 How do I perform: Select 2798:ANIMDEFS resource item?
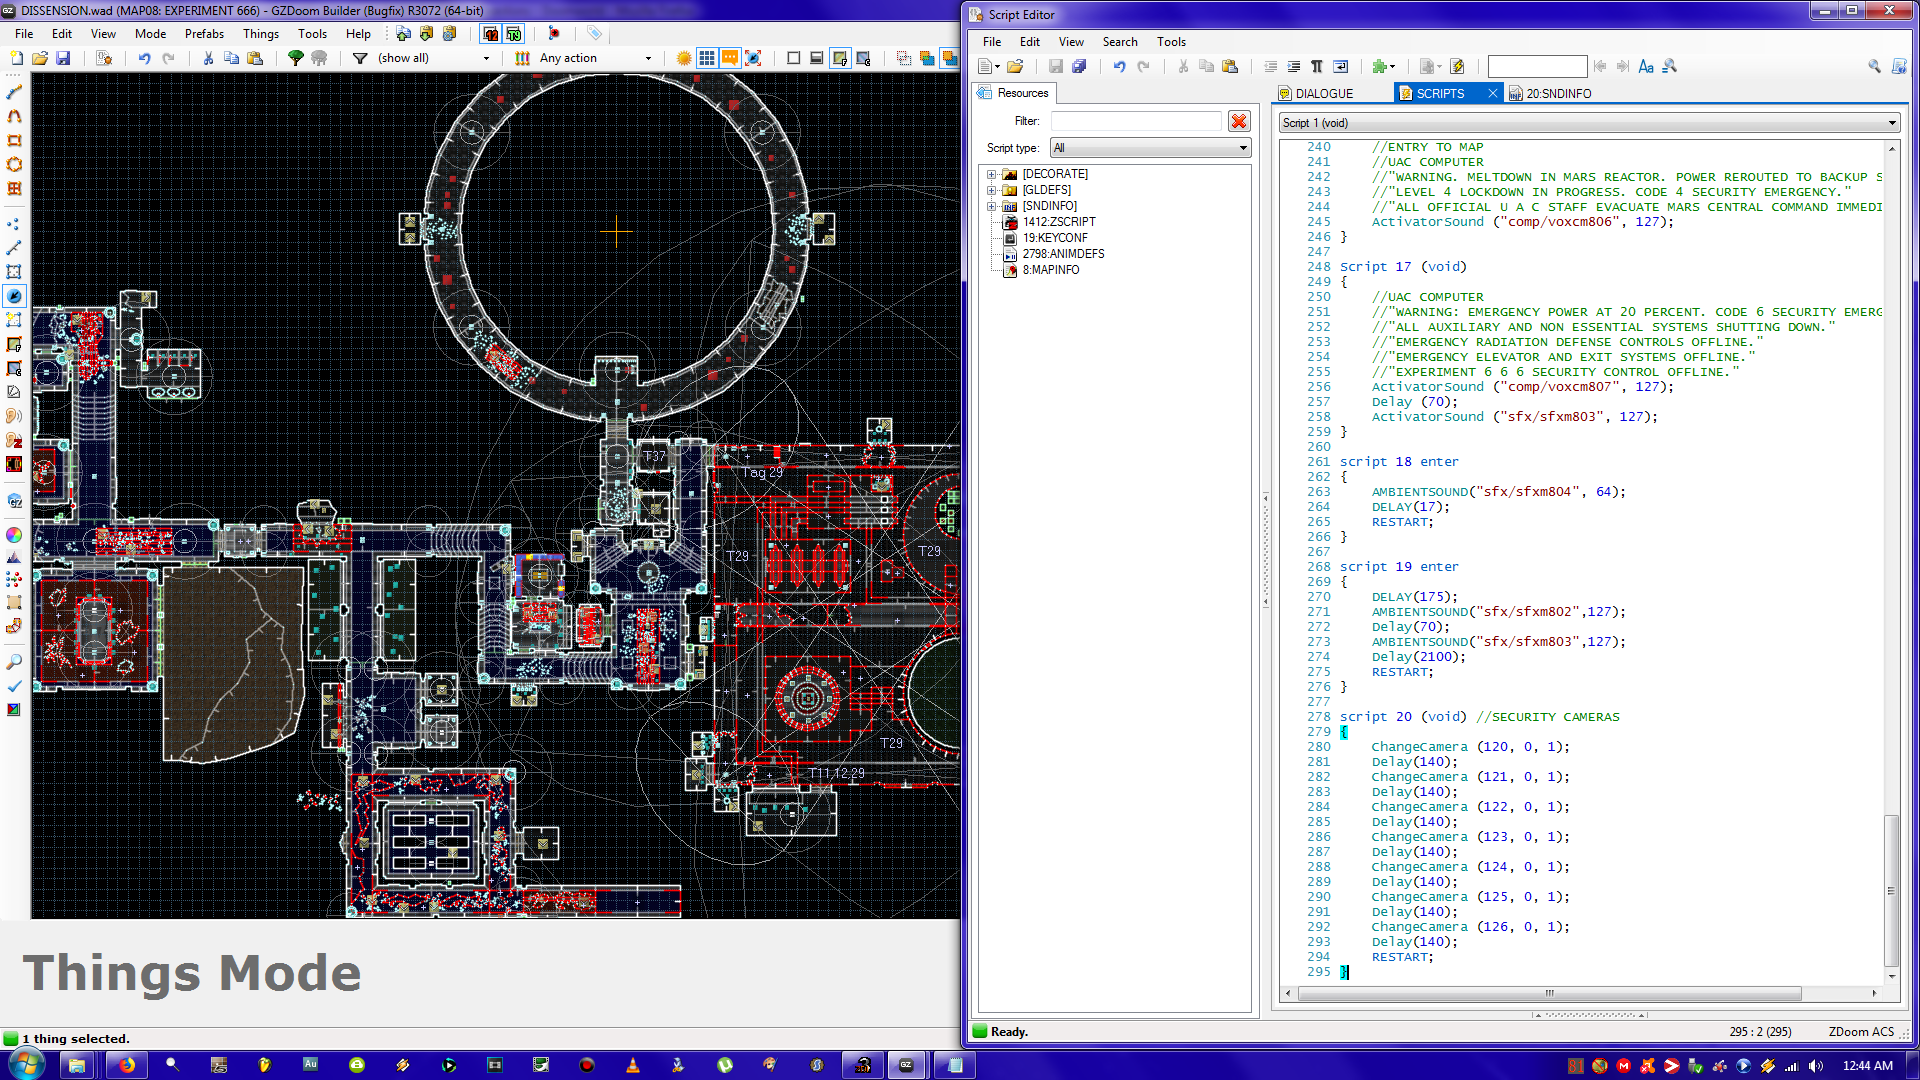point(1063,254)
